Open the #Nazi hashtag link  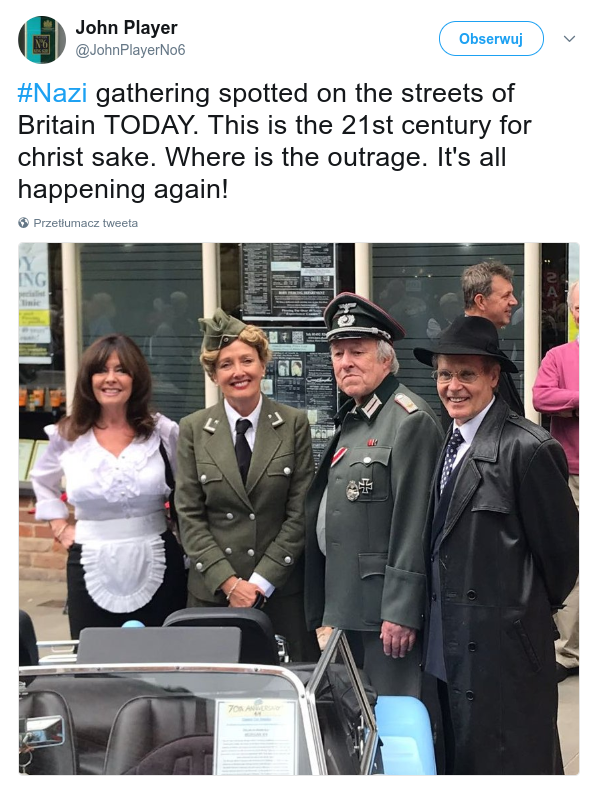[52, 93]
